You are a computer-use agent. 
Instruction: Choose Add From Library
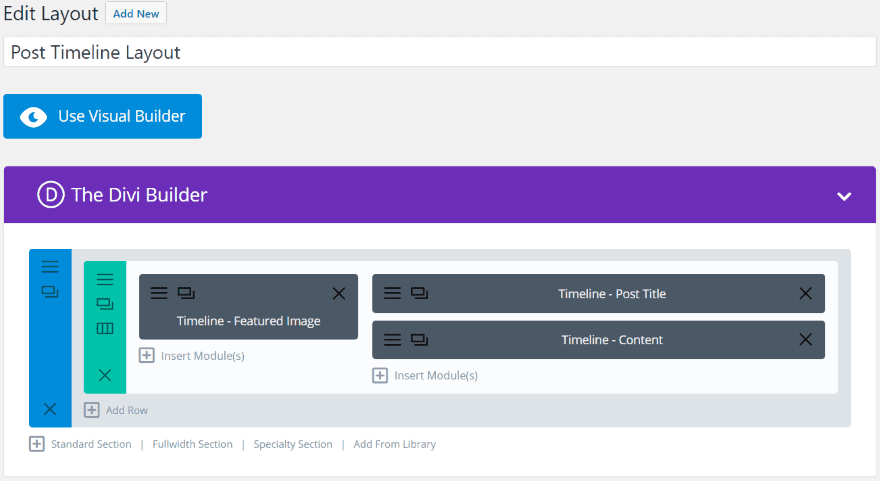click(395, 444)
